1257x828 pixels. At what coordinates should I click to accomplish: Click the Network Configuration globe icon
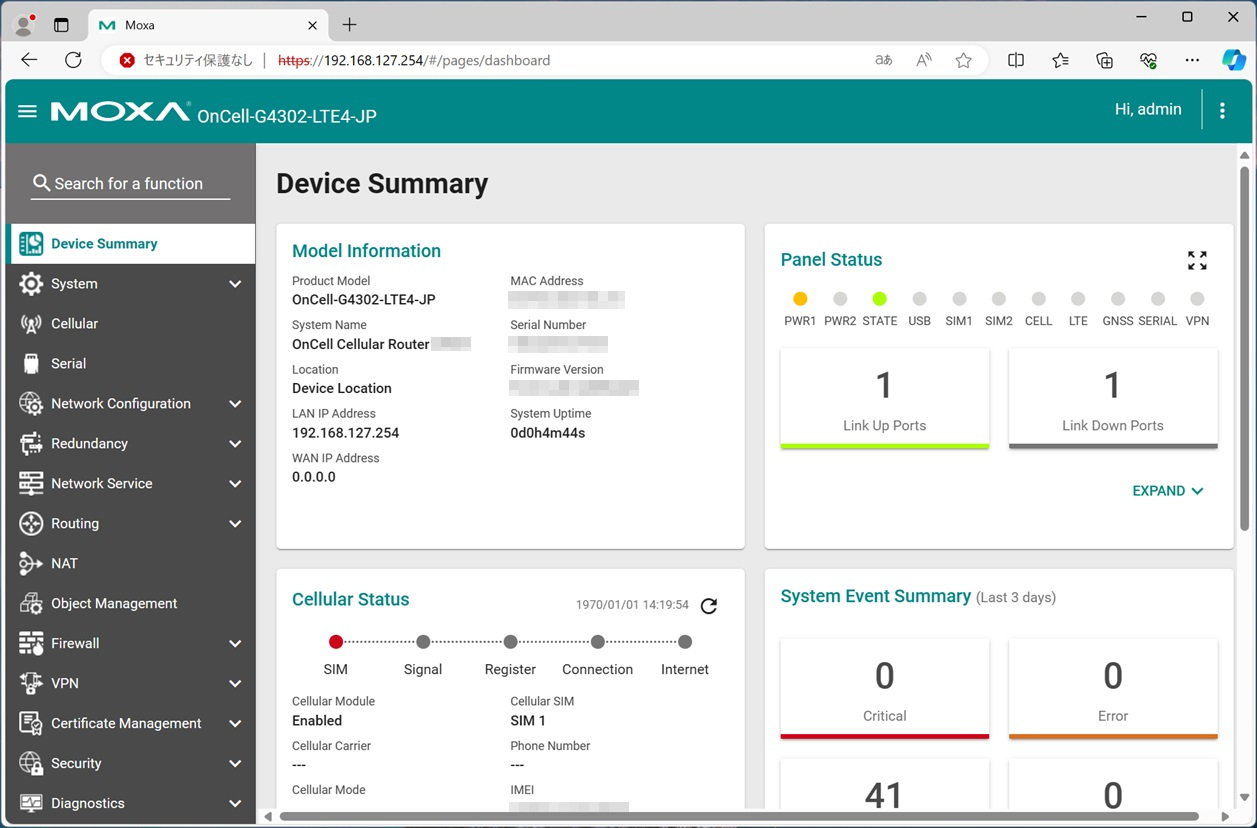pyautogui.click(x=31, y=404)
